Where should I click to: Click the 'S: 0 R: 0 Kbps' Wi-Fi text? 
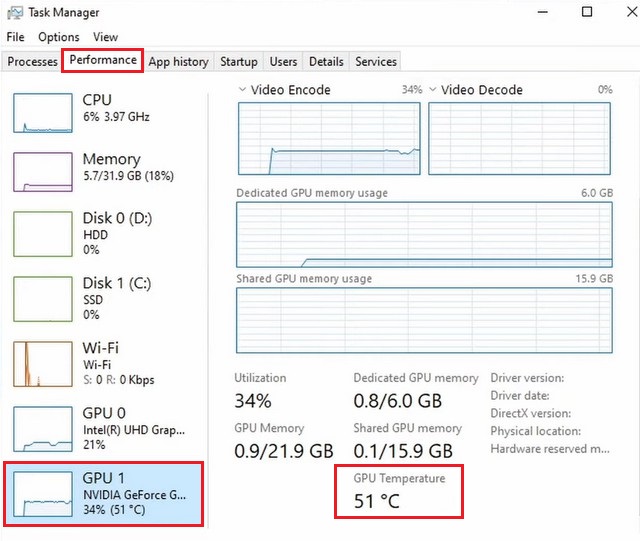coord(119,380)
